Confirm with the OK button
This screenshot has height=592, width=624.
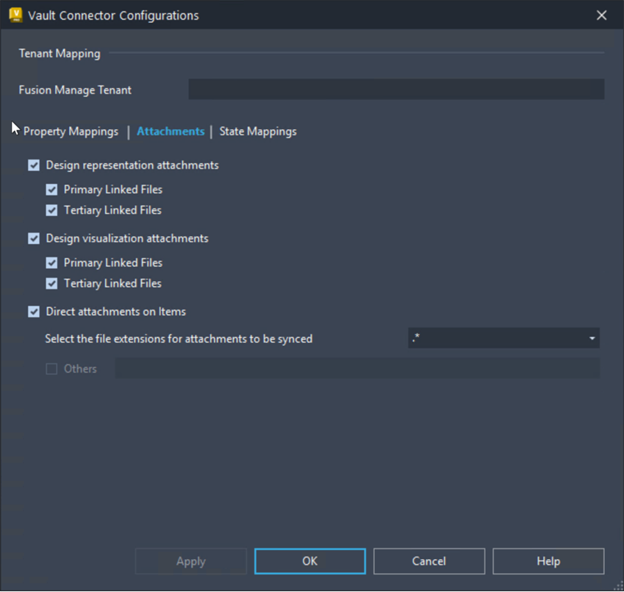310,561
